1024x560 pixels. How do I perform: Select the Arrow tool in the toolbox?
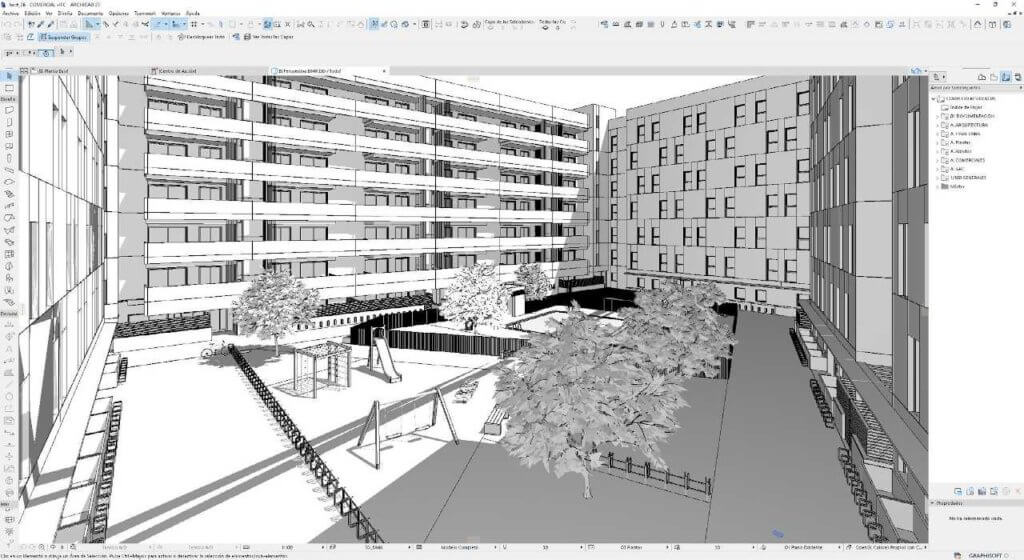[x=9, y=76]
